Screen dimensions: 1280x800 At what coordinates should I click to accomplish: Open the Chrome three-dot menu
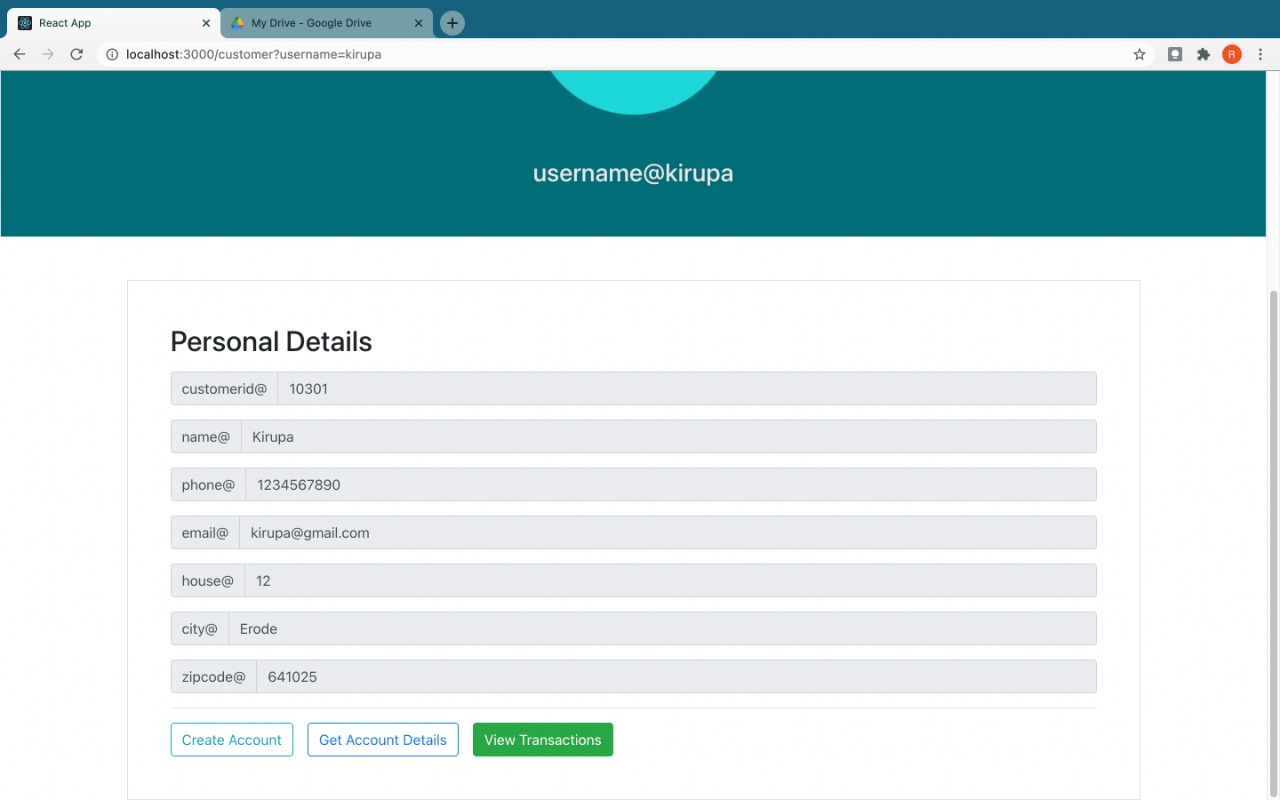tap(1260, 54)
